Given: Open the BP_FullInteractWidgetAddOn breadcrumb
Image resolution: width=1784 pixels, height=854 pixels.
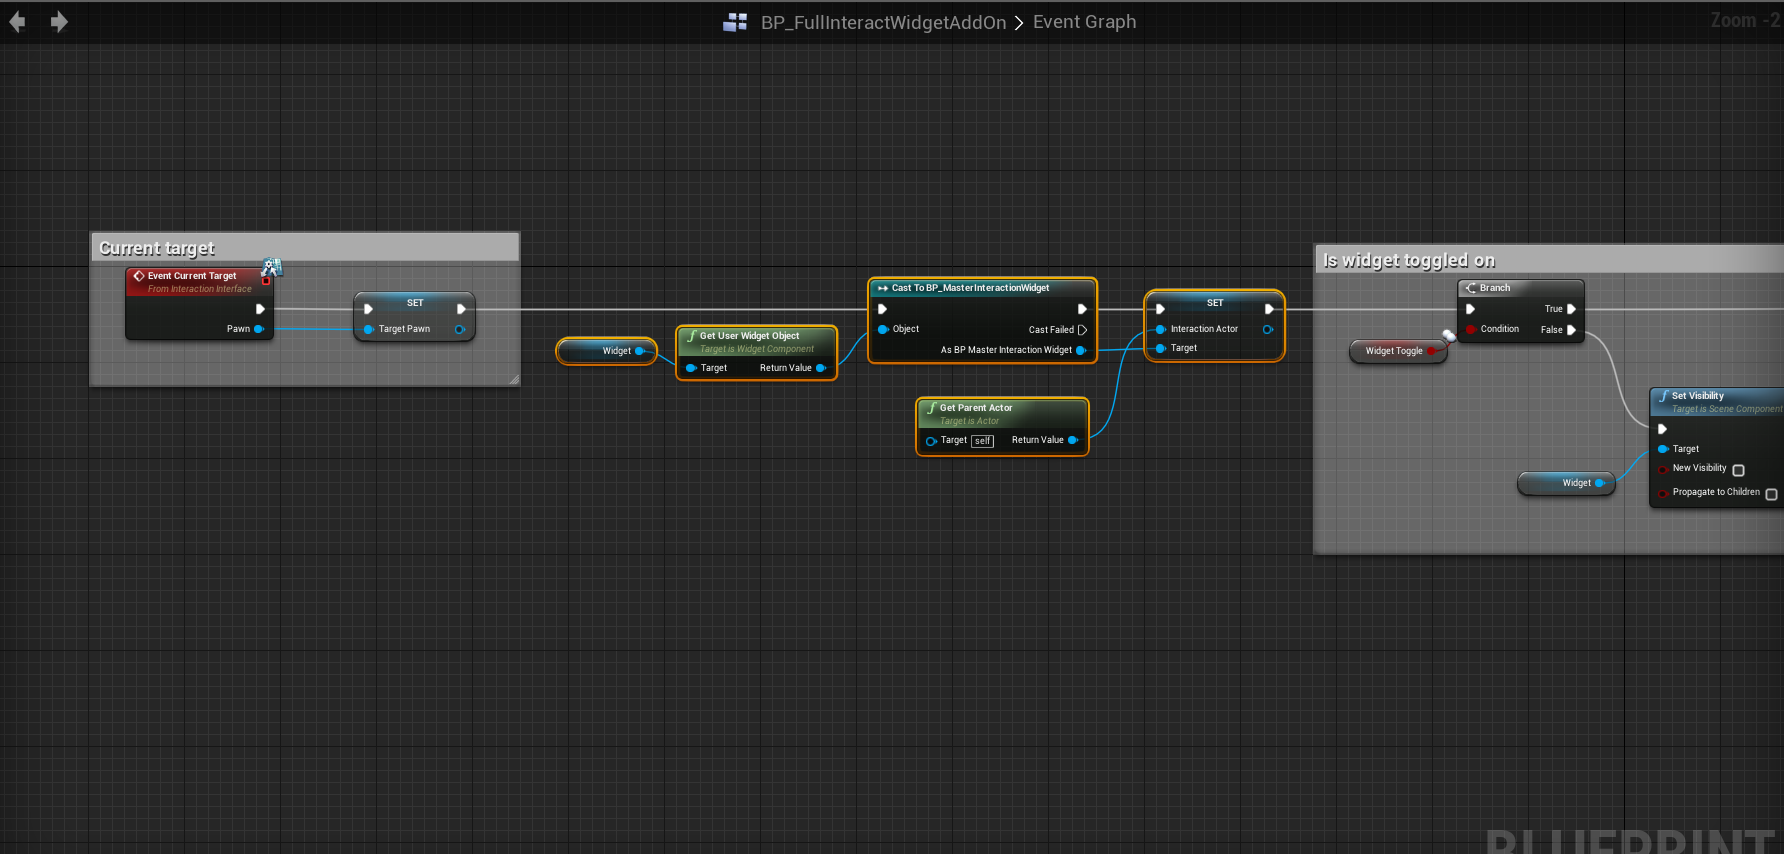Looking at the screenshot, I should (x=883, y=22).
